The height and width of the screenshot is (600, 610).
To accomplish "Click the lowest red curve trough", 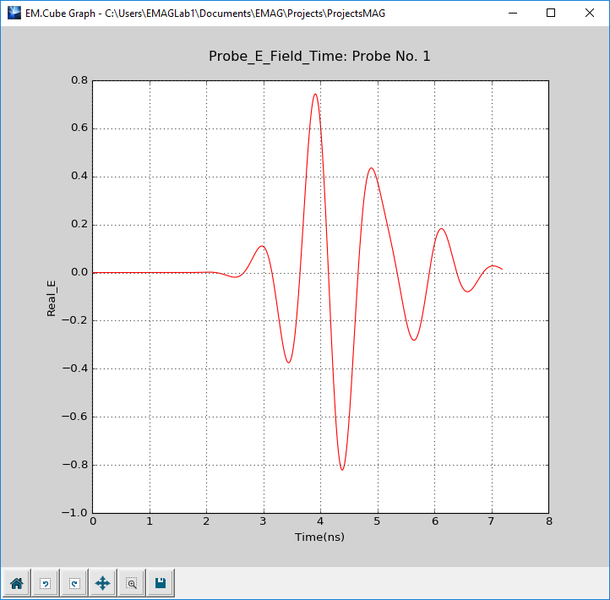I will tap(342, 469).
